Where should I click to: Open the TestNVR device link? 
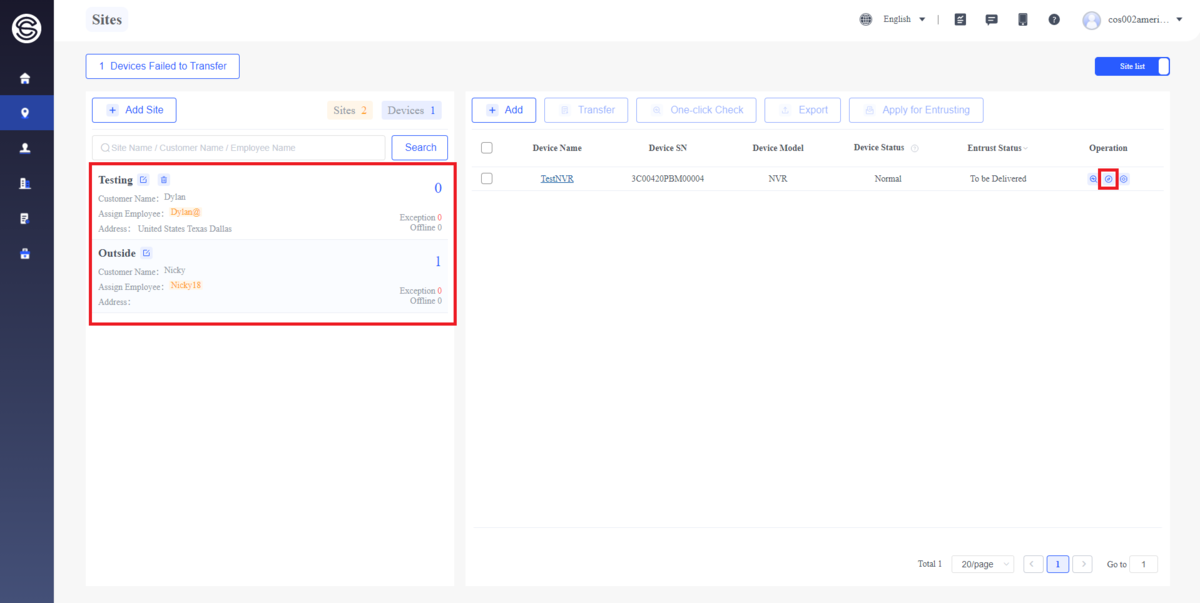[x=557, y=179]
